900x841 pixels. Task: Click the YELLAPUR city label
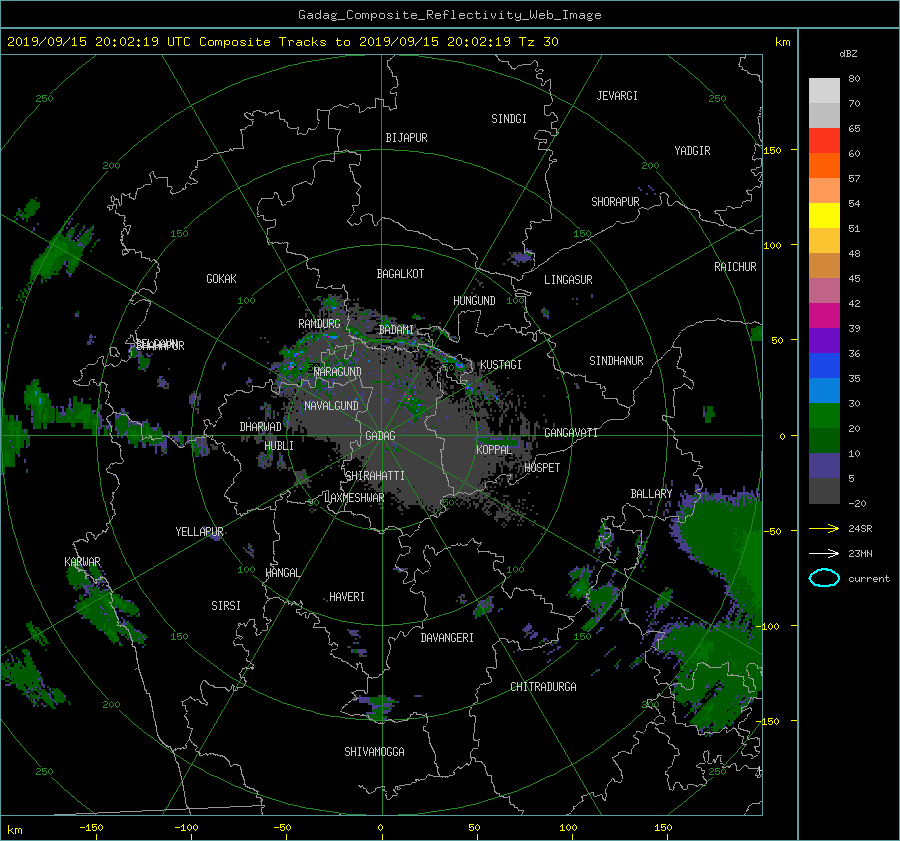click(199, 532)
